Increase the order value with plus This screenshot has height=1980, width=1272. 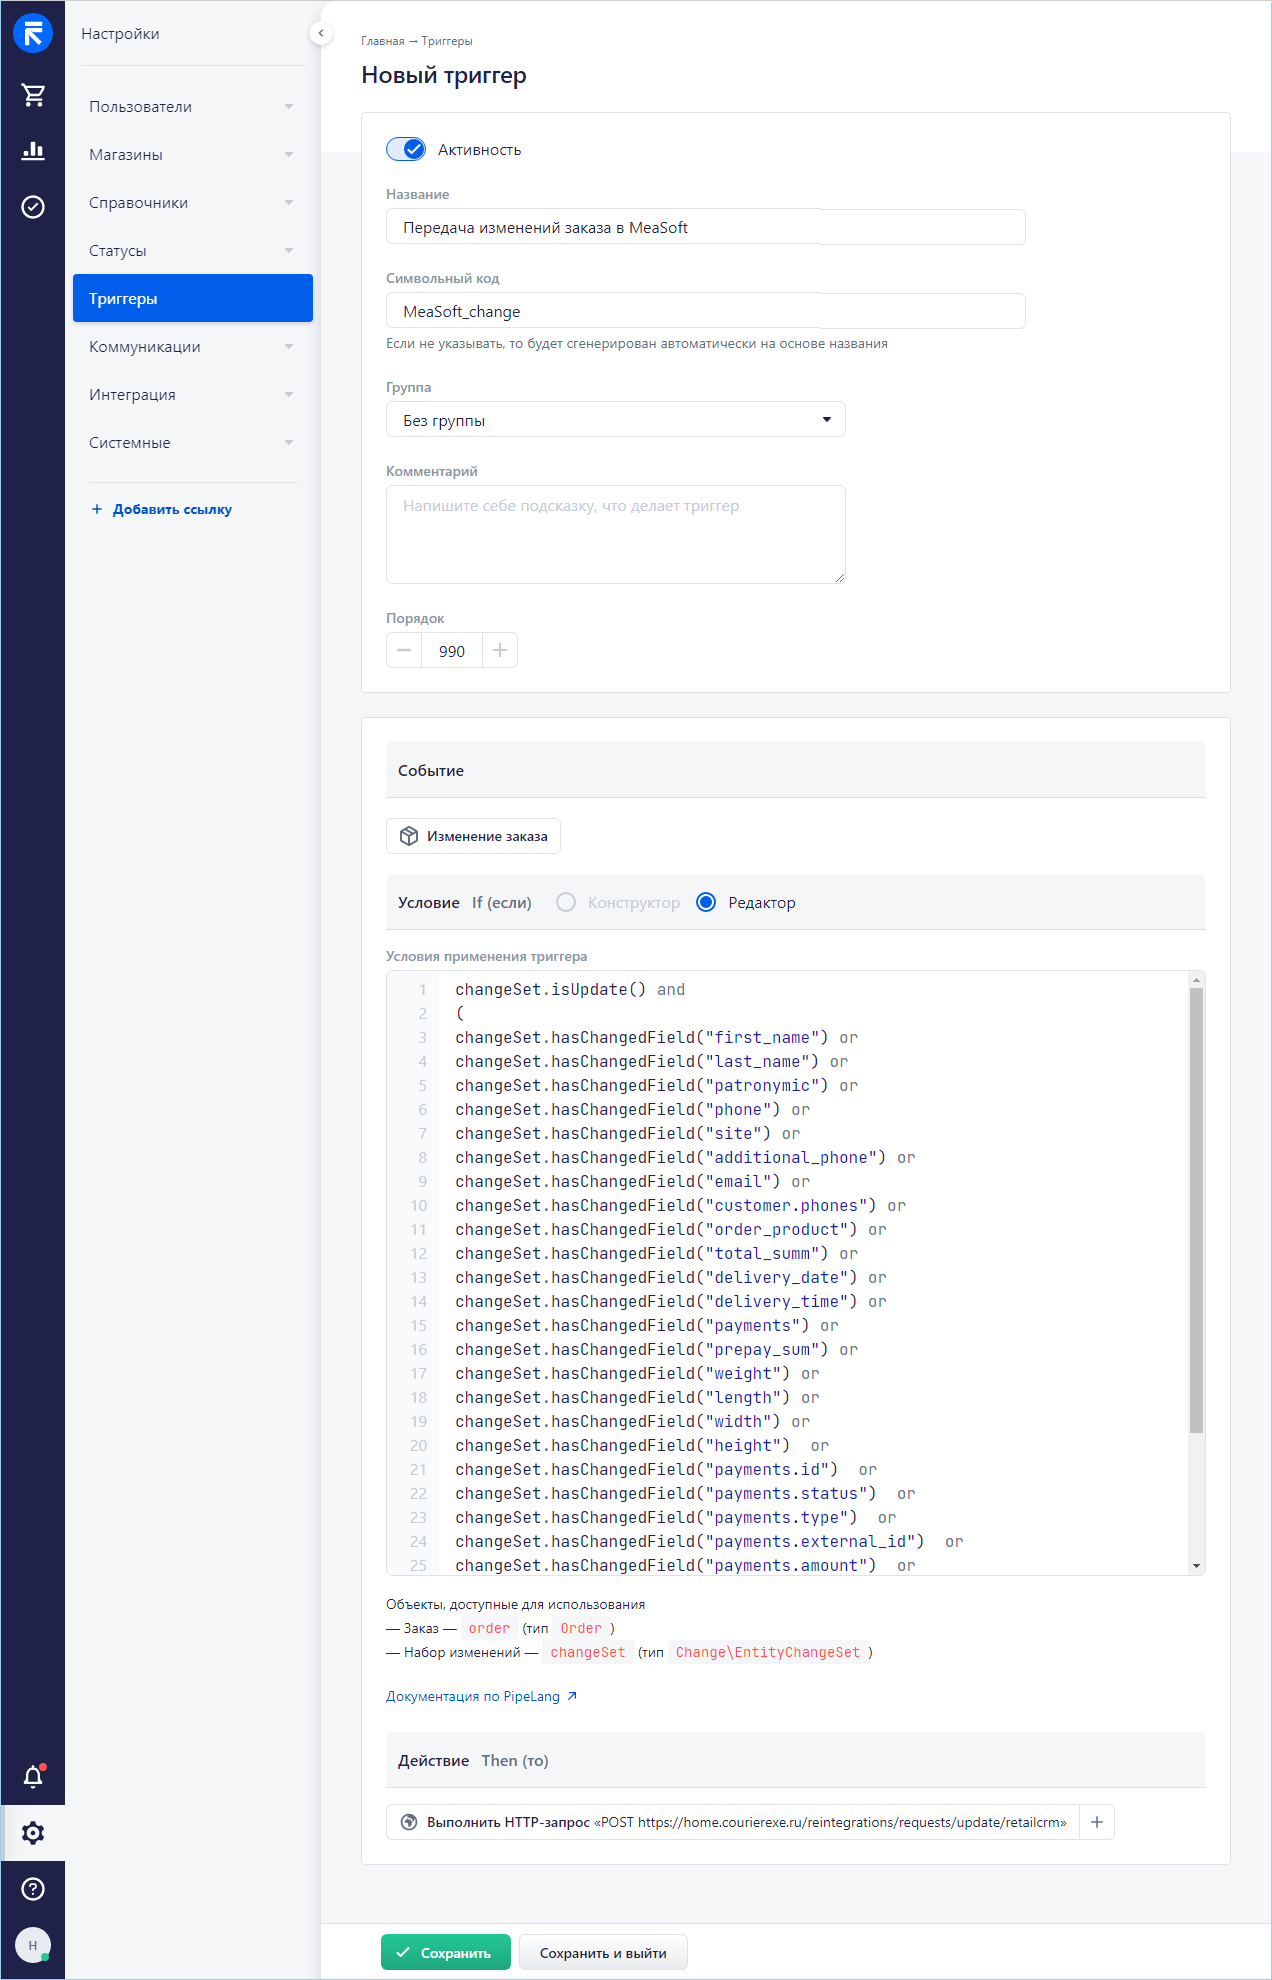pos(500,650)
